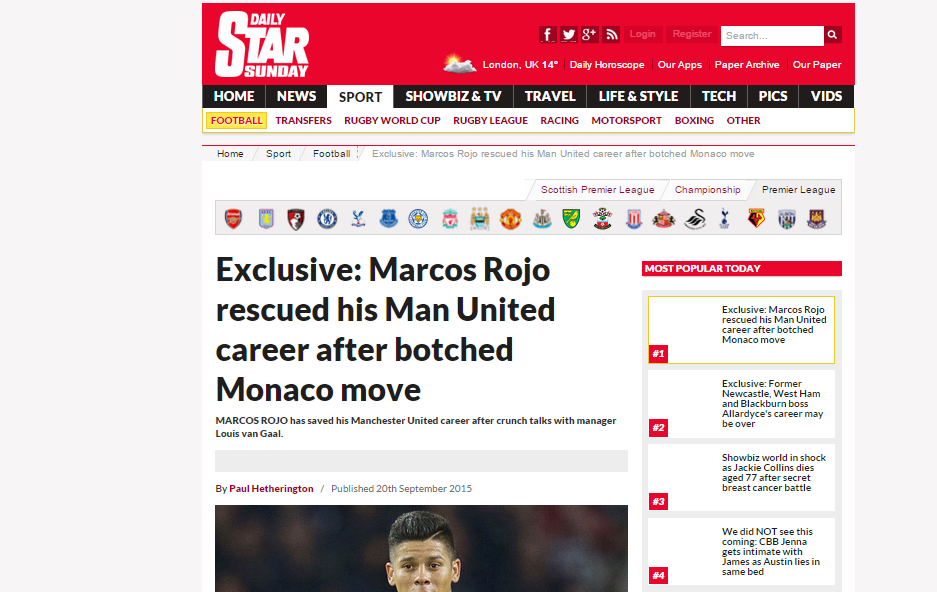
Task: Click the Daily Star Sunday logo
Action: tap(262, 45)
